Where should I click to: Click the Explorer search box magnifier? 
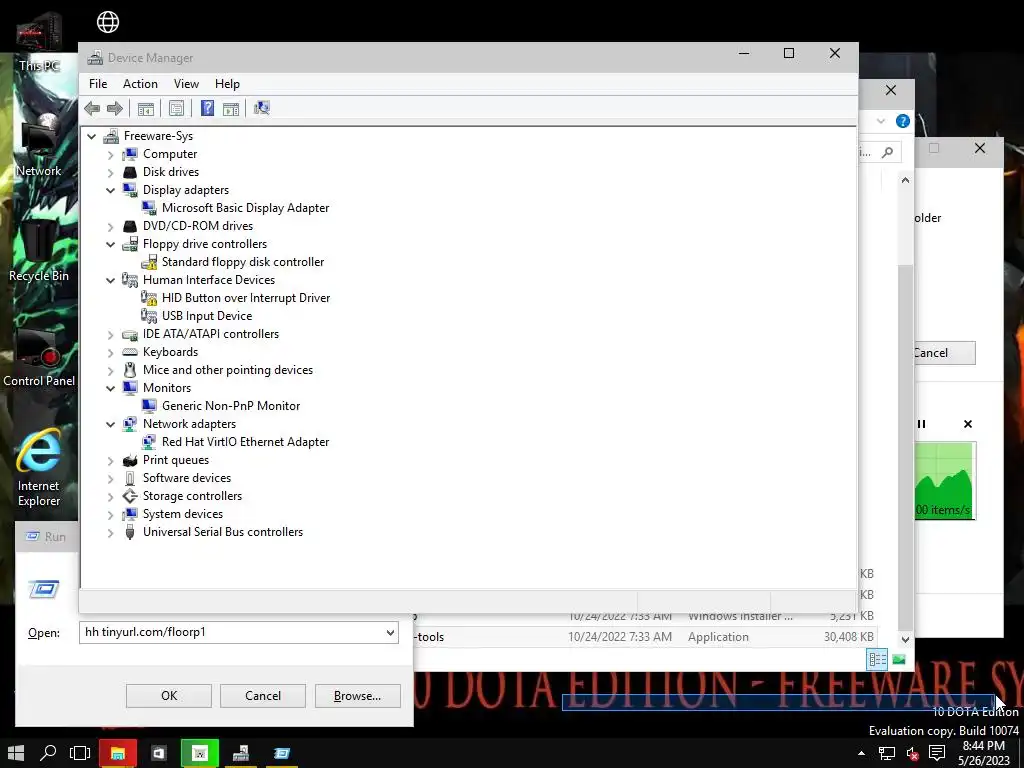coord(887,152)
